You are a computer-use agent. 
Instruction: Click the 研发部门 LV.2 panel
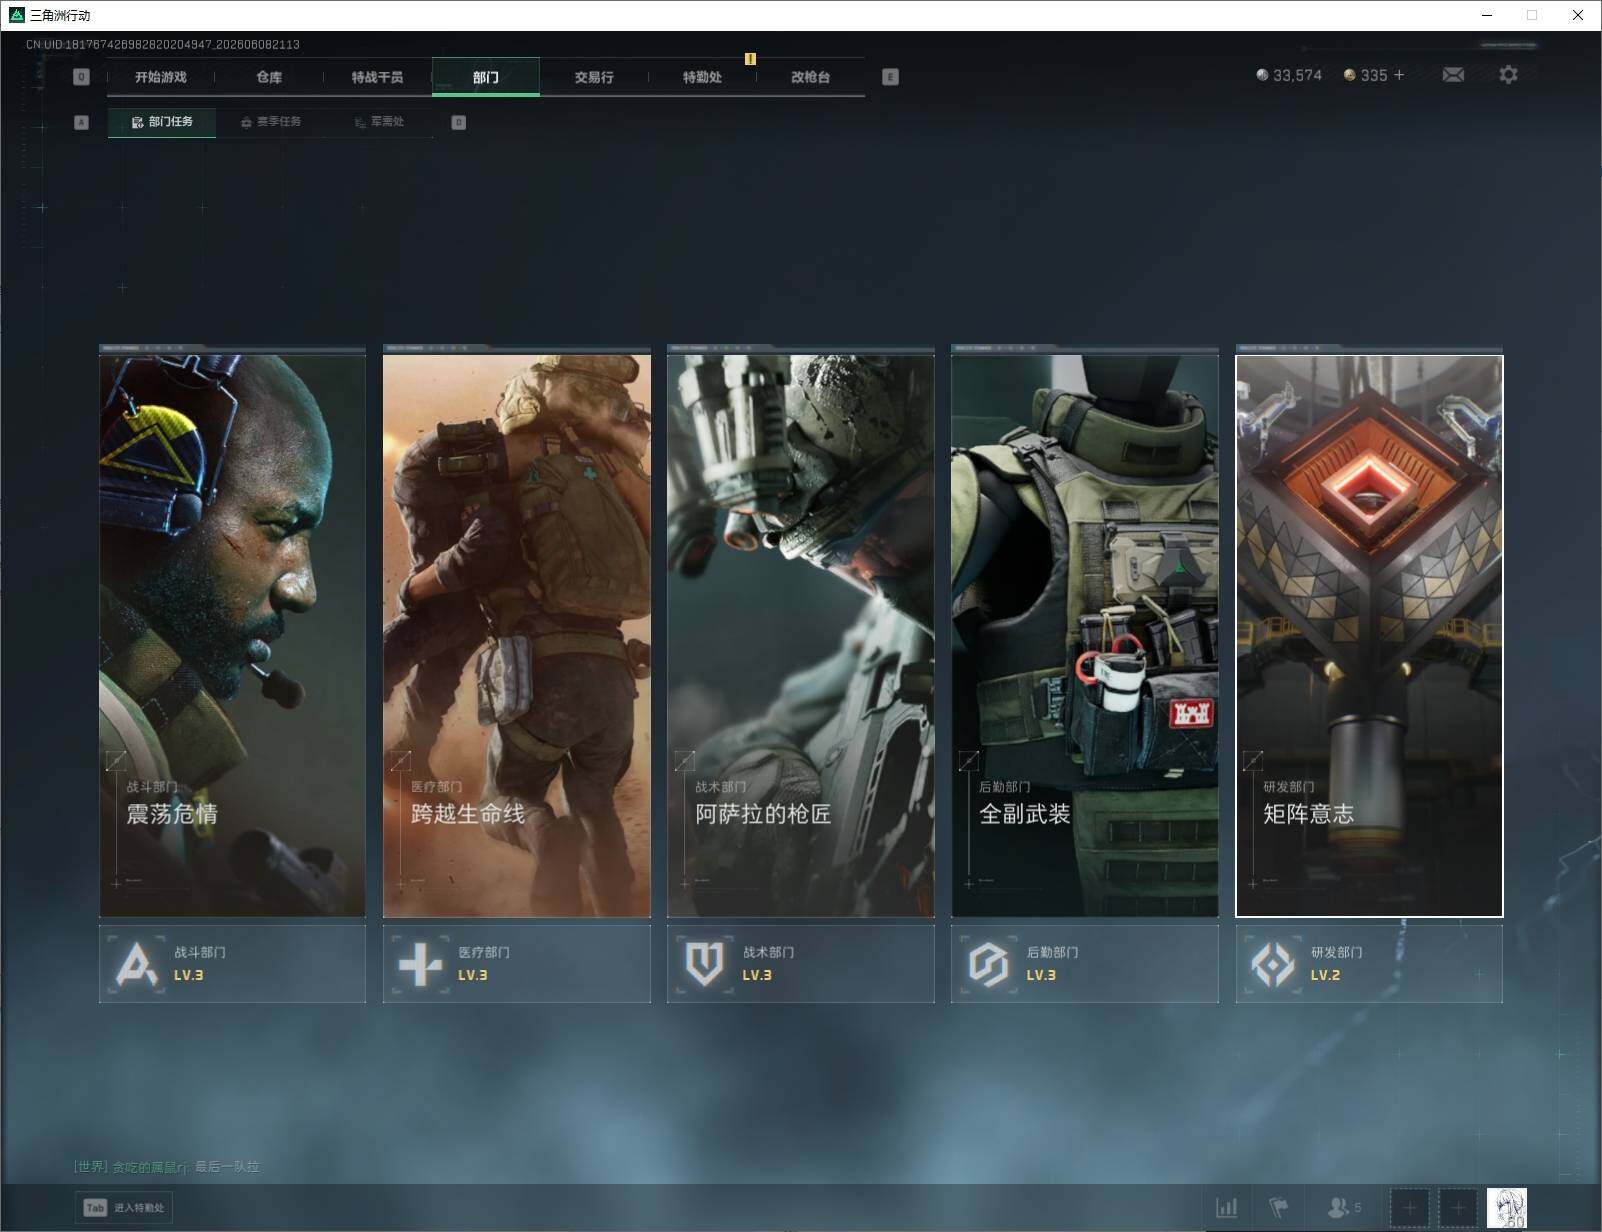pyautogui.click(x=1369, y=964)
